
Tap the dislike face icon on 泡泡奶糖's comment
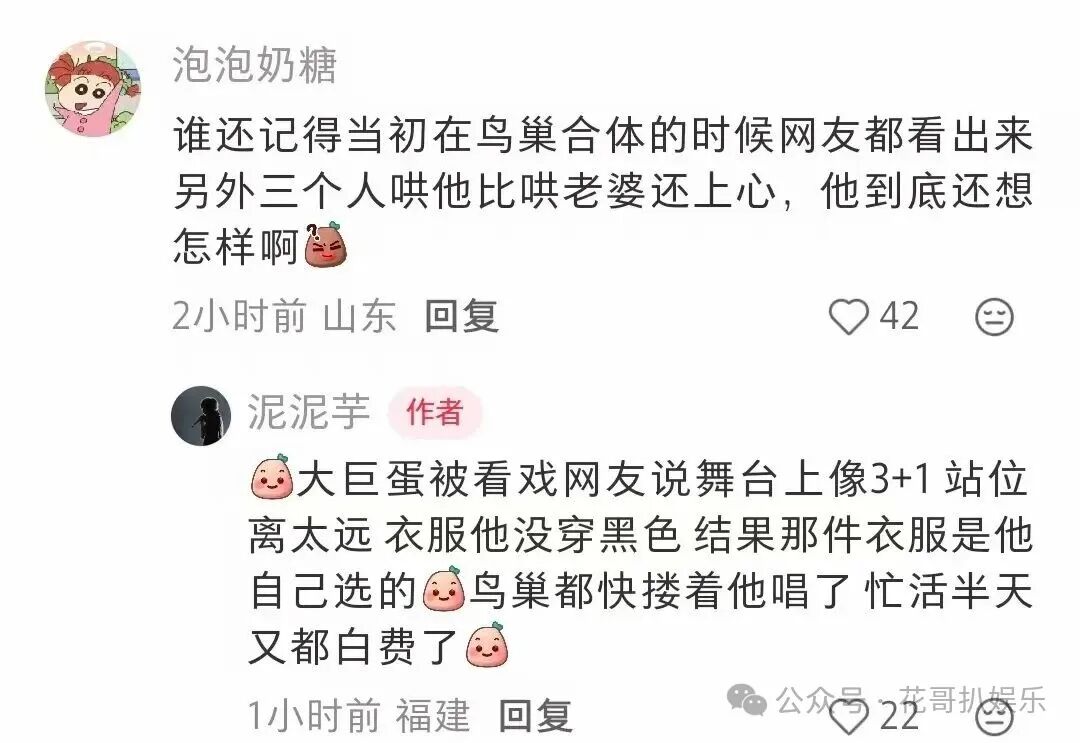994,317
